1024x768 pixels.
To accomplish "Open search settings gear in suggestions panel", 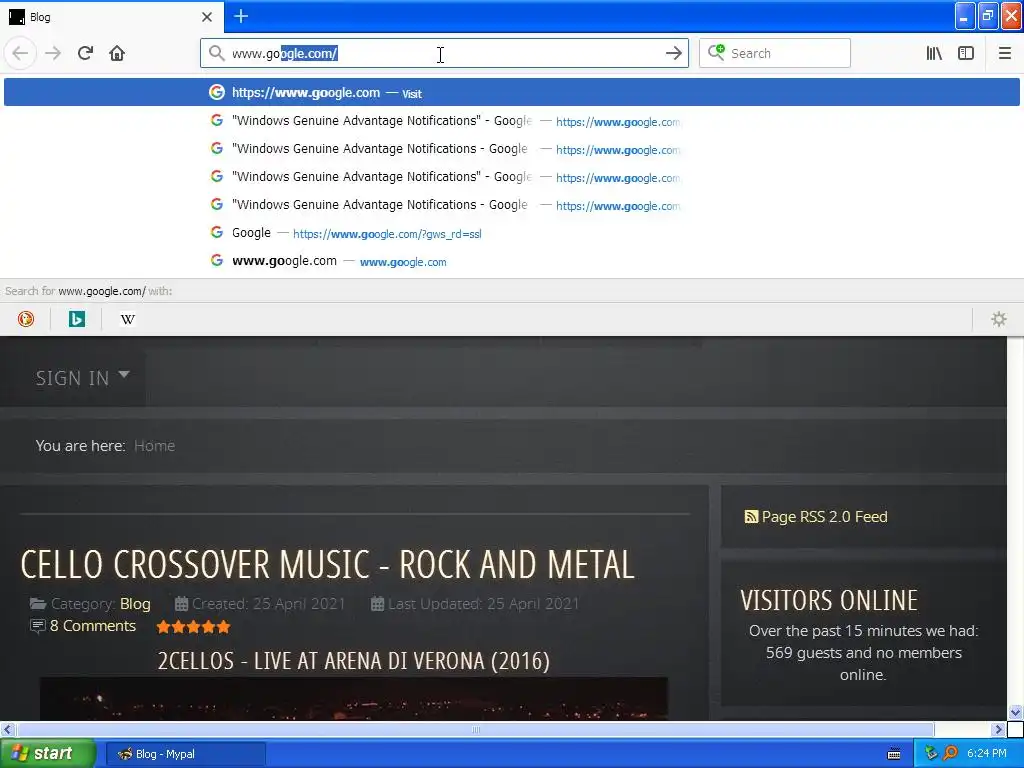I will (x=999, y=319).
